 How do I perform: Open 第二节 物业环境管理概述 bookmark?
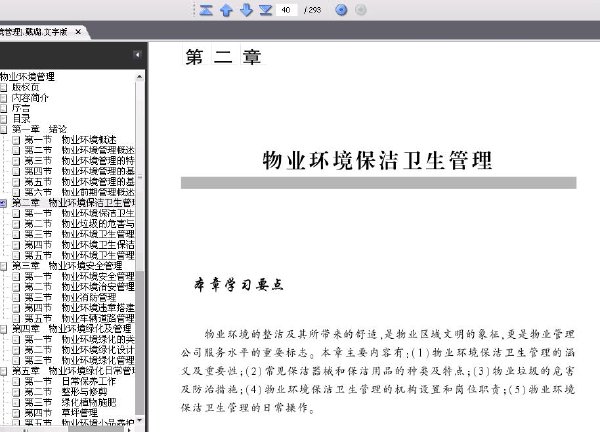pos(80,150)
